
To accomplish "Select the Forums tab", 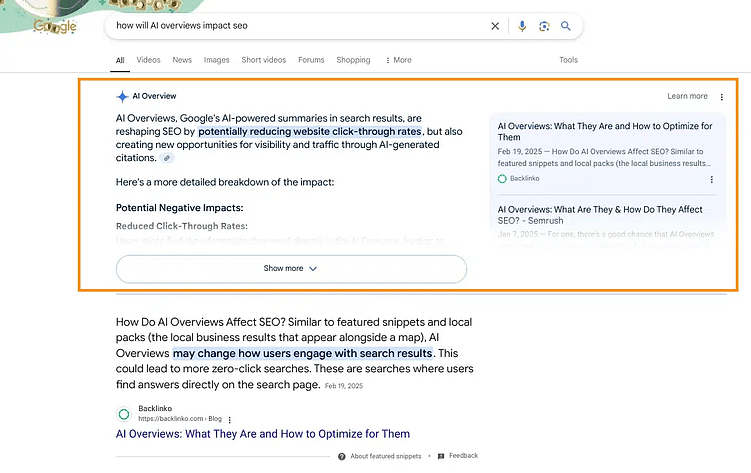I will coord(311,60).
